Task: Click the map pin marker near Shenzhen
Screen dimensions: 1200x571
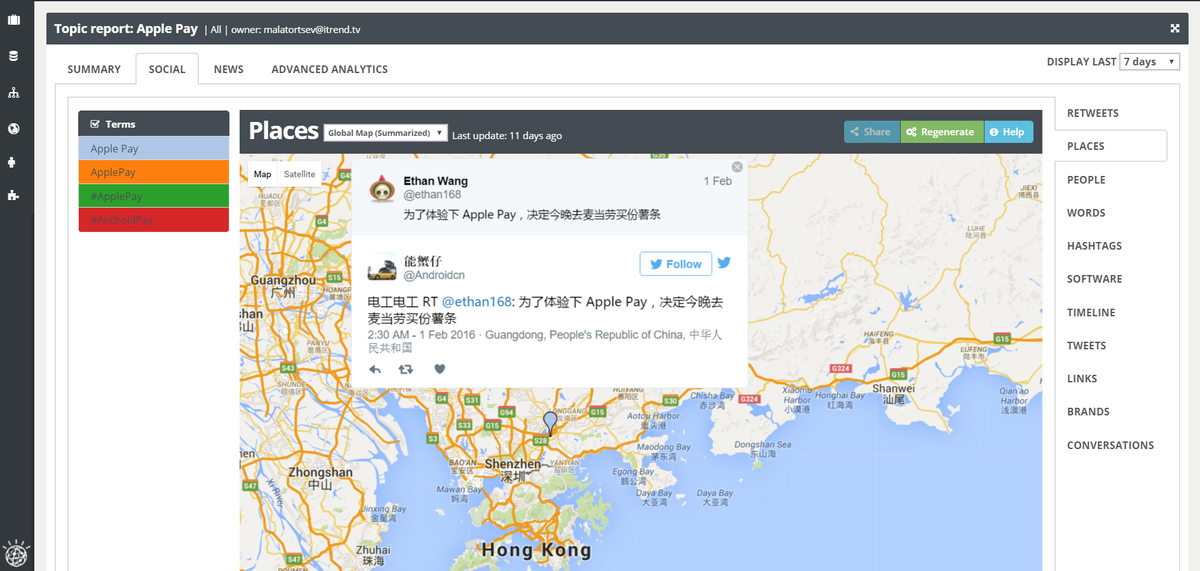Action: [x=549, y=422]
